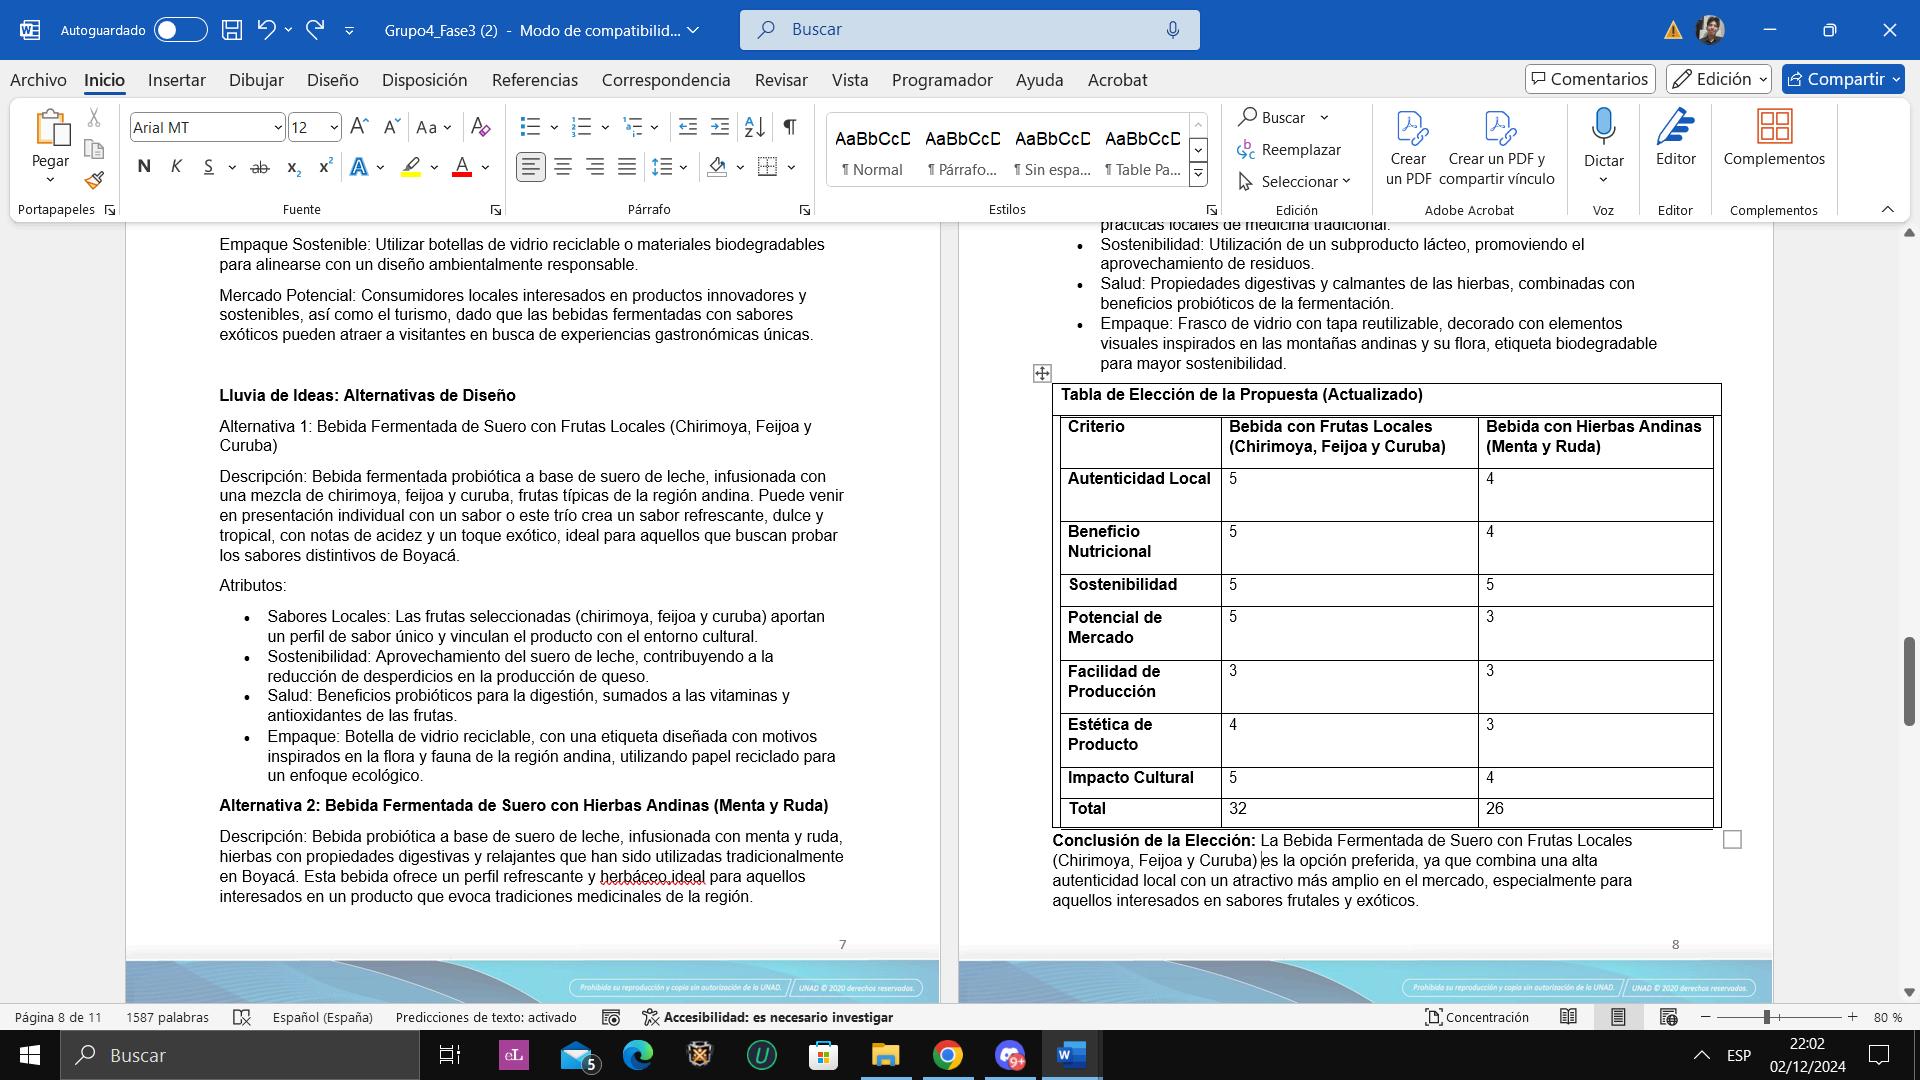Click in the Buscar search field
The height and width of the screenshot is (1080, 1920).
tap(970, 30)
